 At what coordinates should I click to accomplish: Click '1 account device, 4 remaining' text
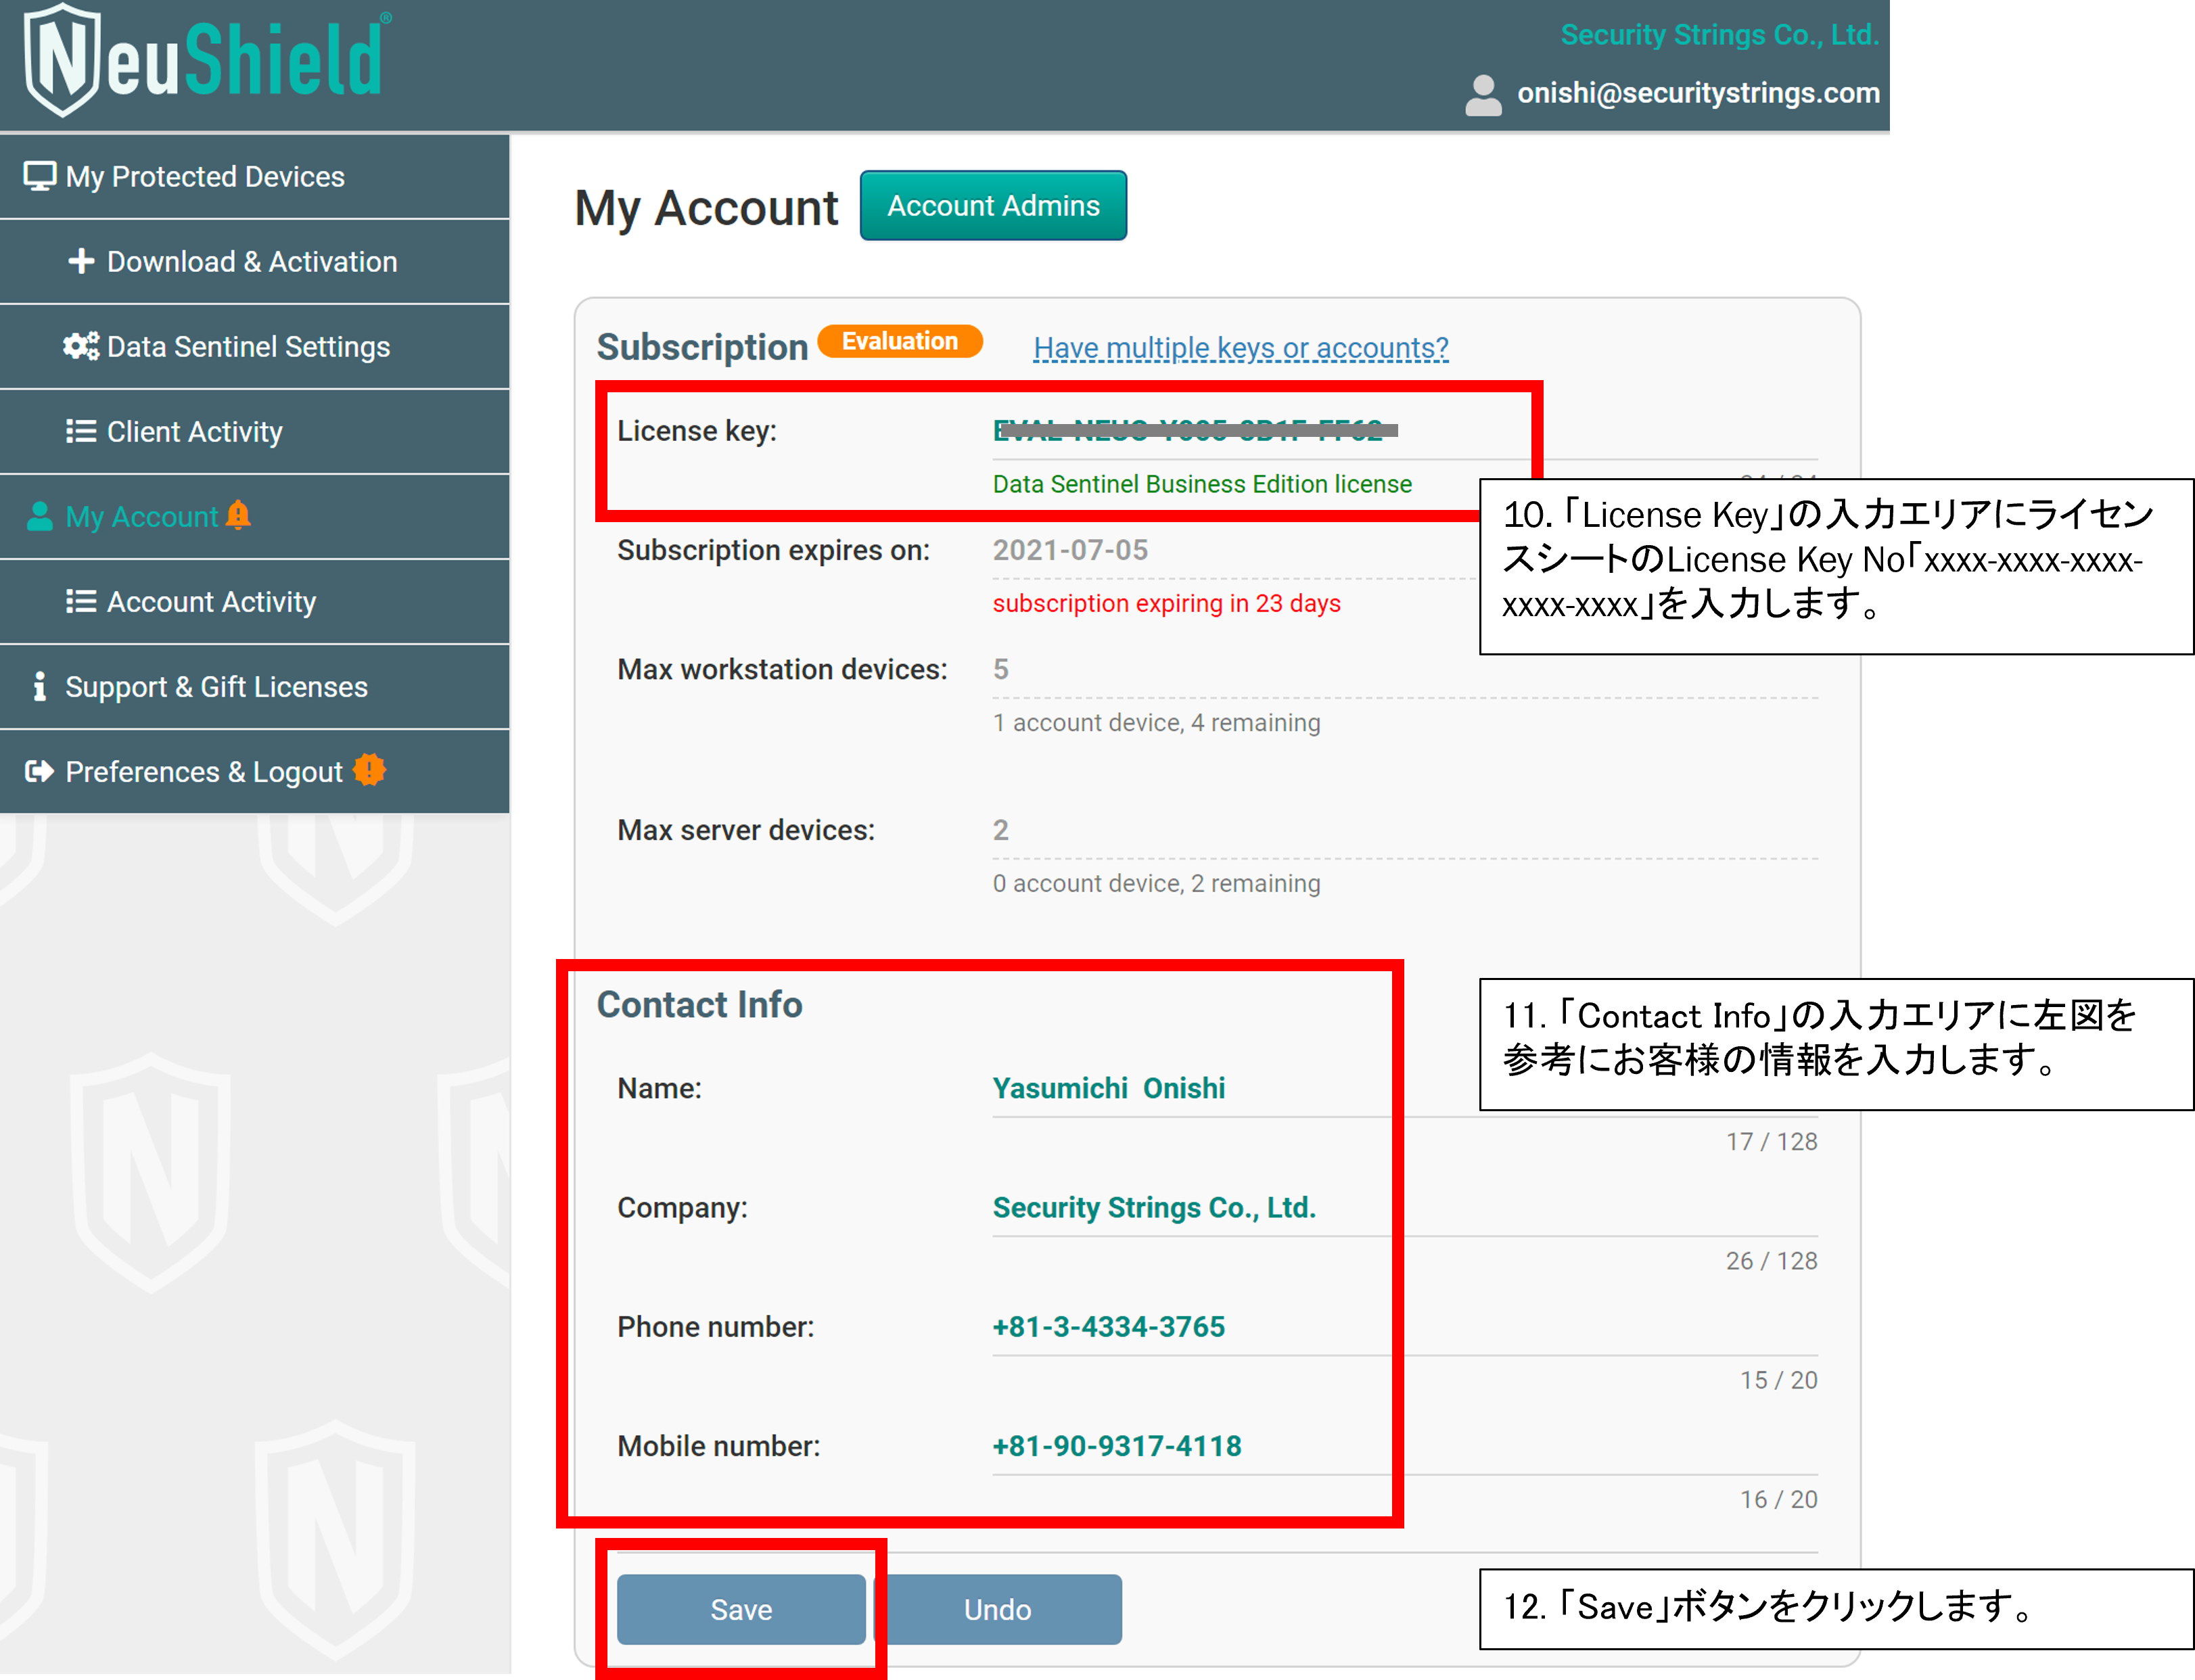[1156, 722]
